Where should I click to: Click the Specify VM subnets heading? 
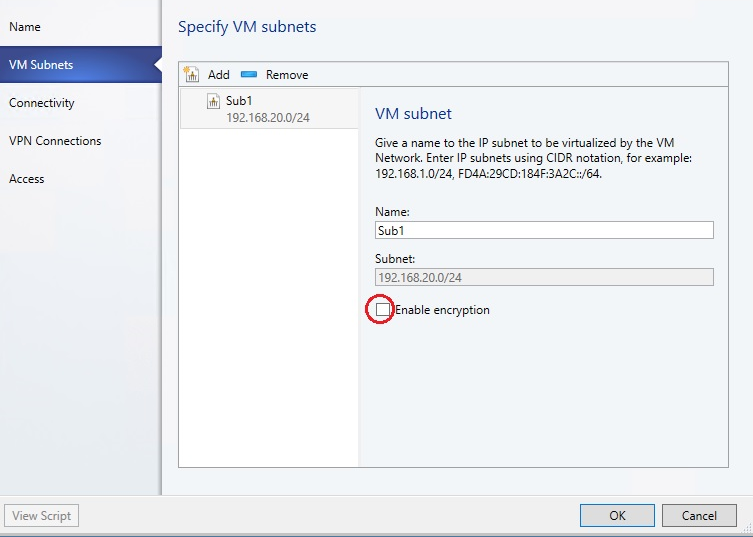[x=247, y=27]
